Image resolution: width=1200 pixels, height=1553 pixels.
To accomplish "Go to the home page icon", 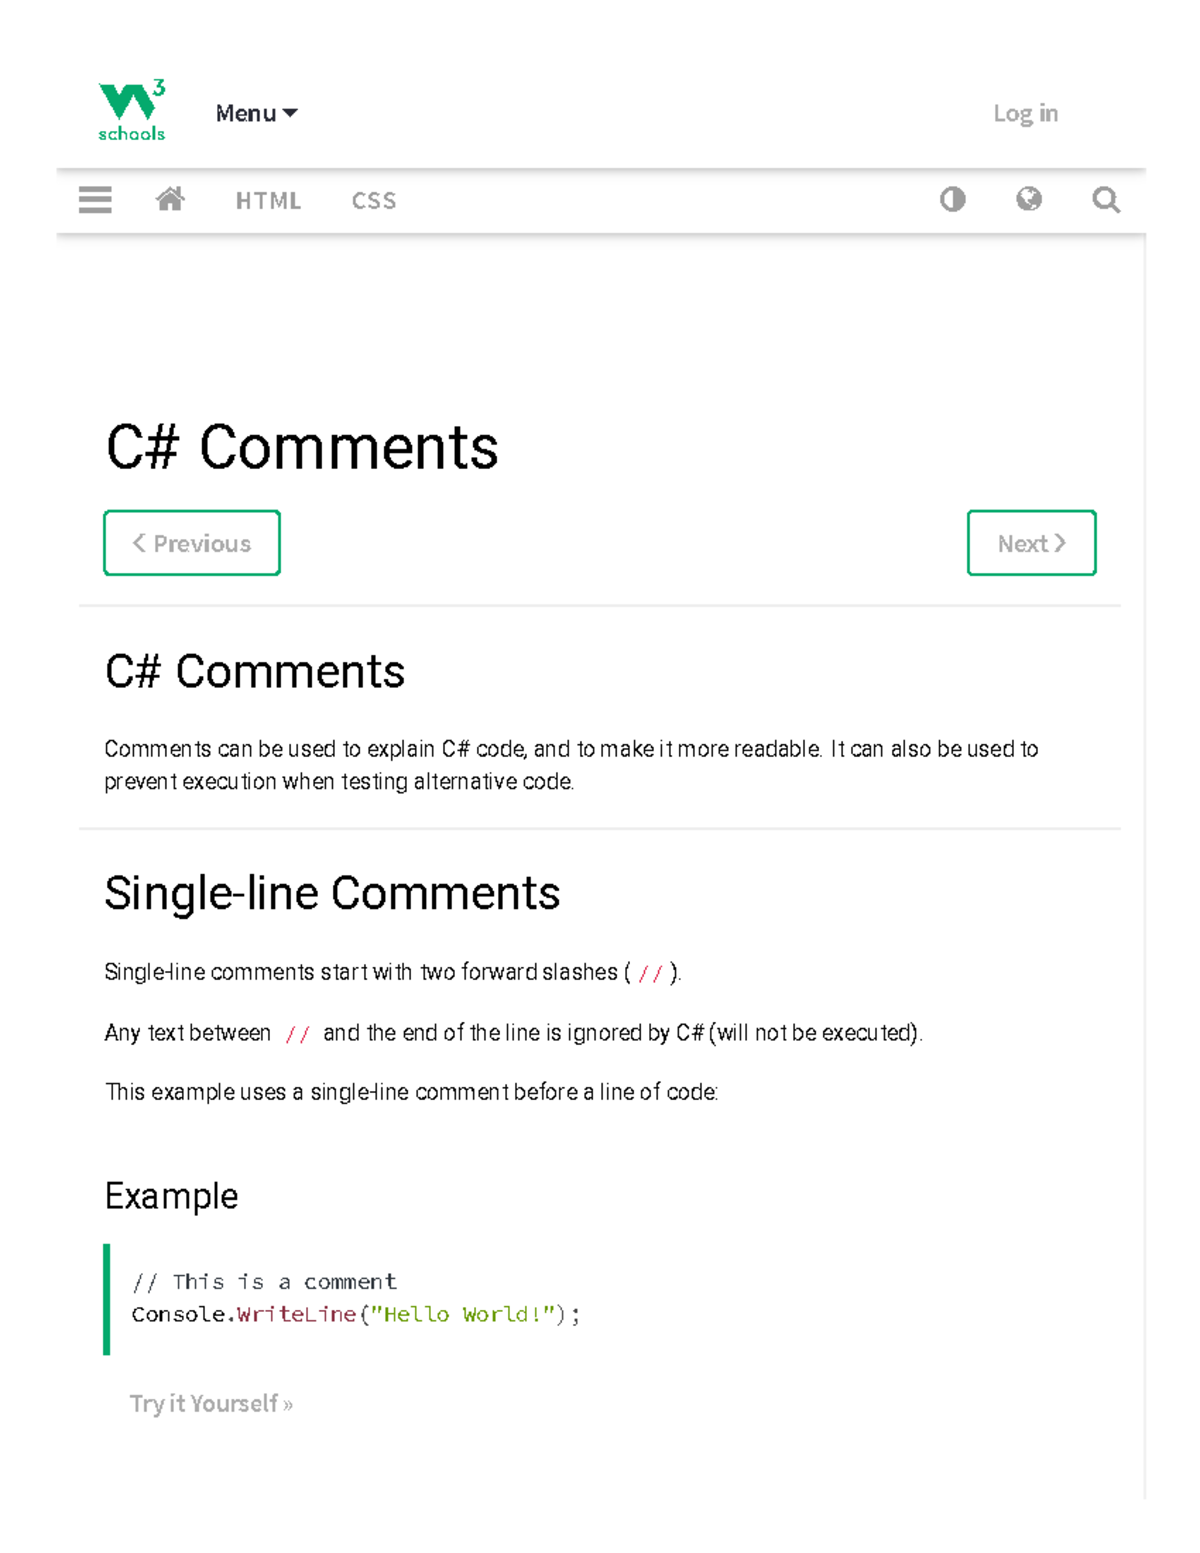I will pyautogui.click(x=170, y=200).
